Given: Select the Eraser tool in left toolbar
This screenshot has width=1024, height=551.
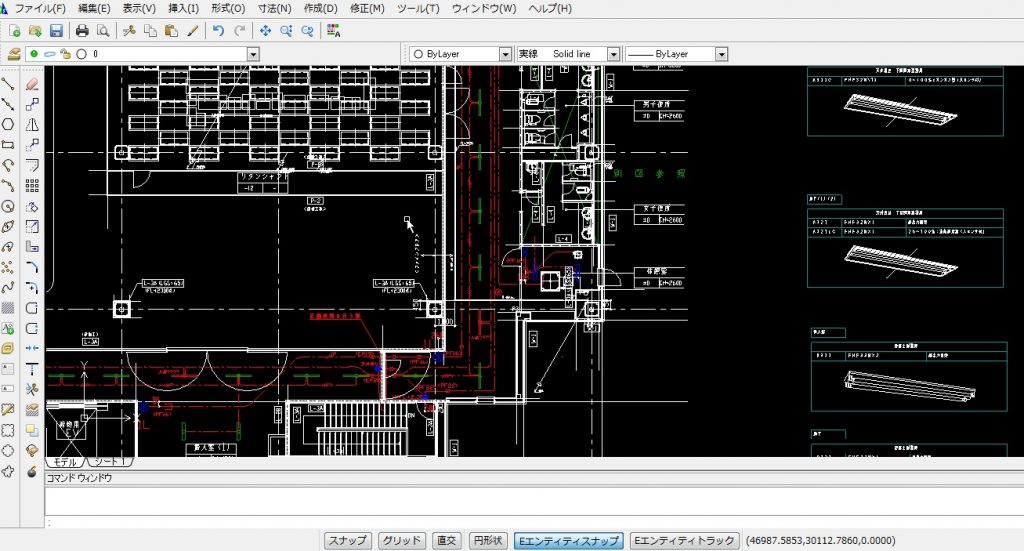Looking at the screenshot, I should (x=32, y=84).
